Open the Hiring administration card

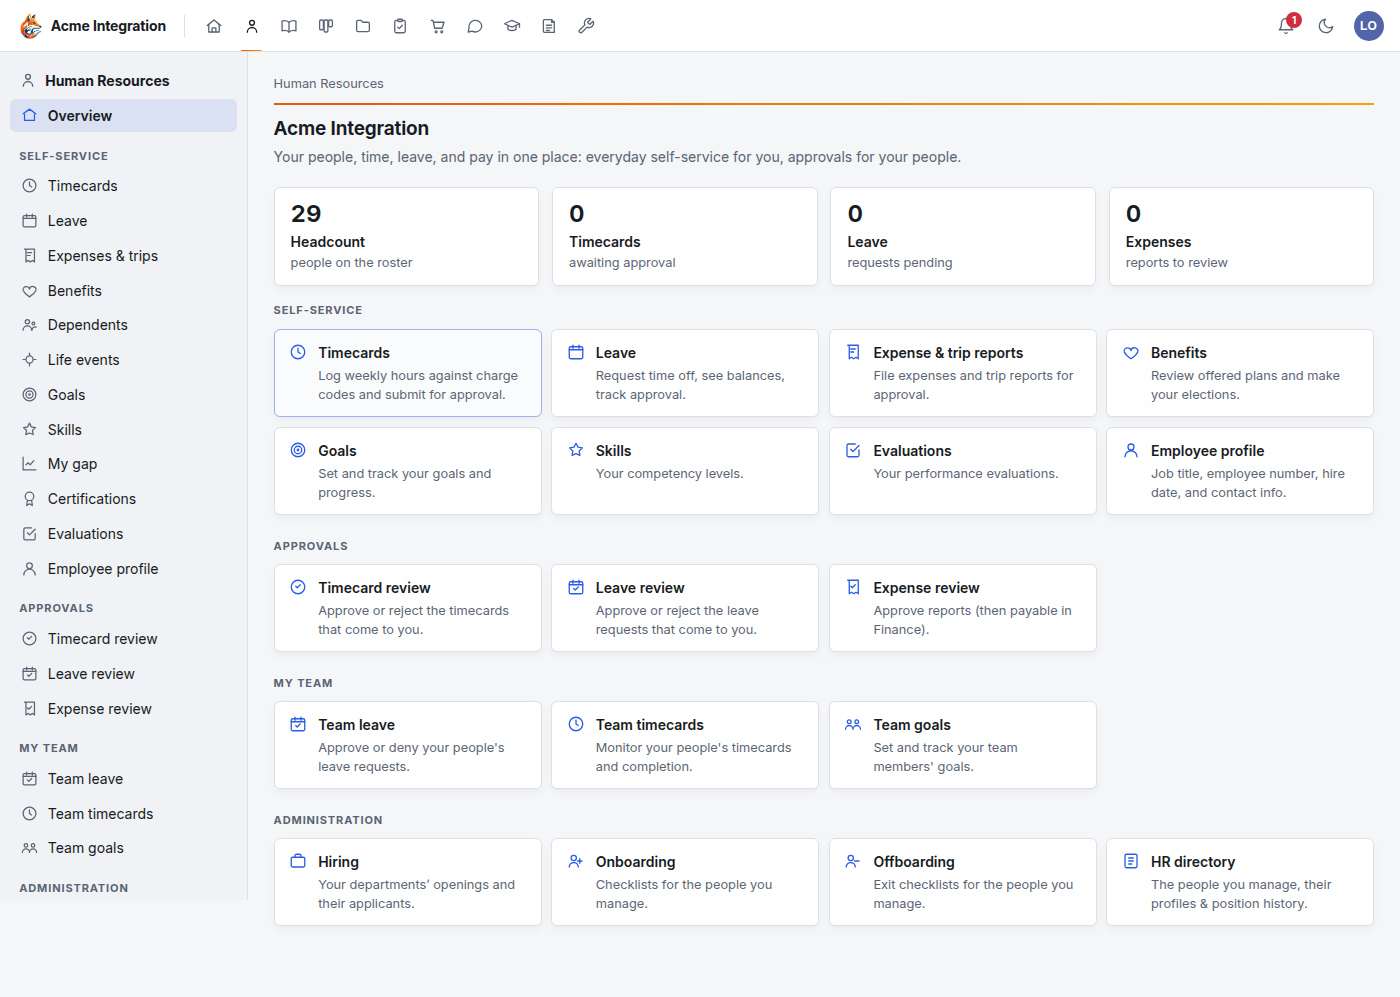(408, 882)
